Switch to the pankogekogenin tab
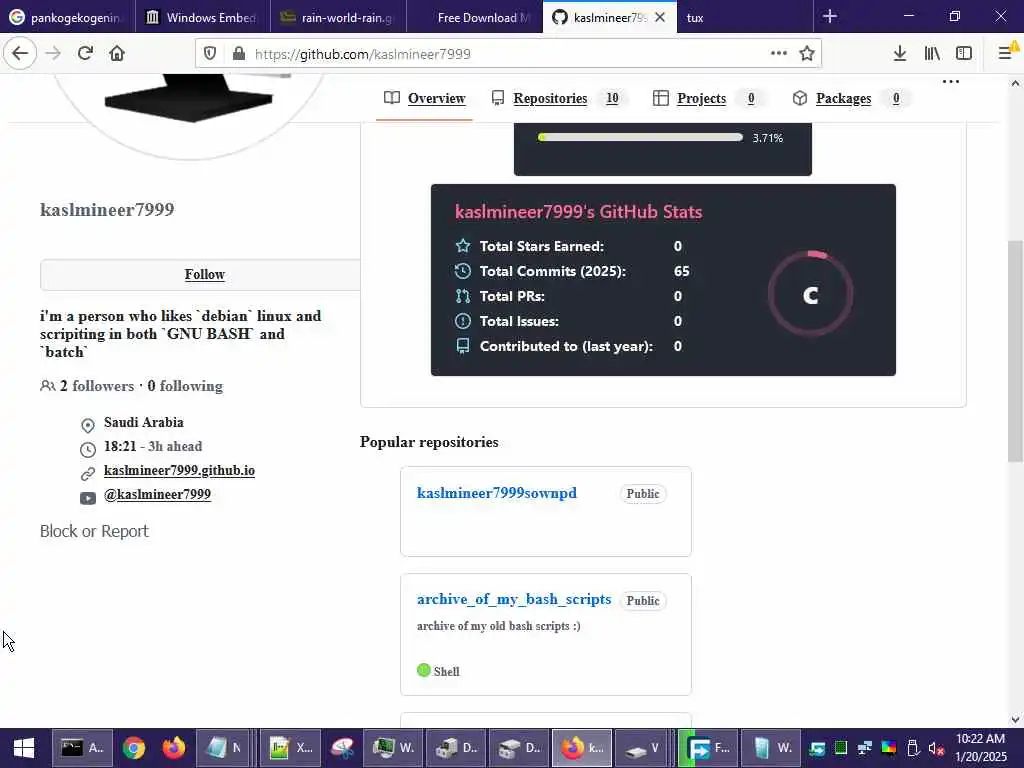Image resolution: width=1024 pixels, height=768 pixels. point(68,17)
